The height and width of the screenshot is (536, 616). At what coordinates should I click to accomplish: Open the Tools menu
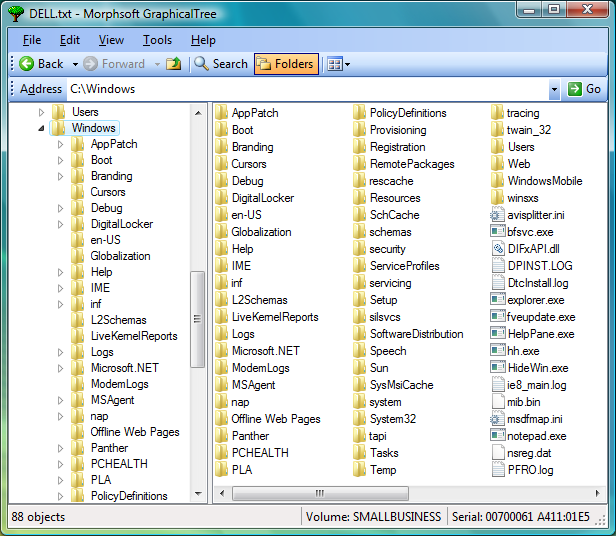(157, 40)
